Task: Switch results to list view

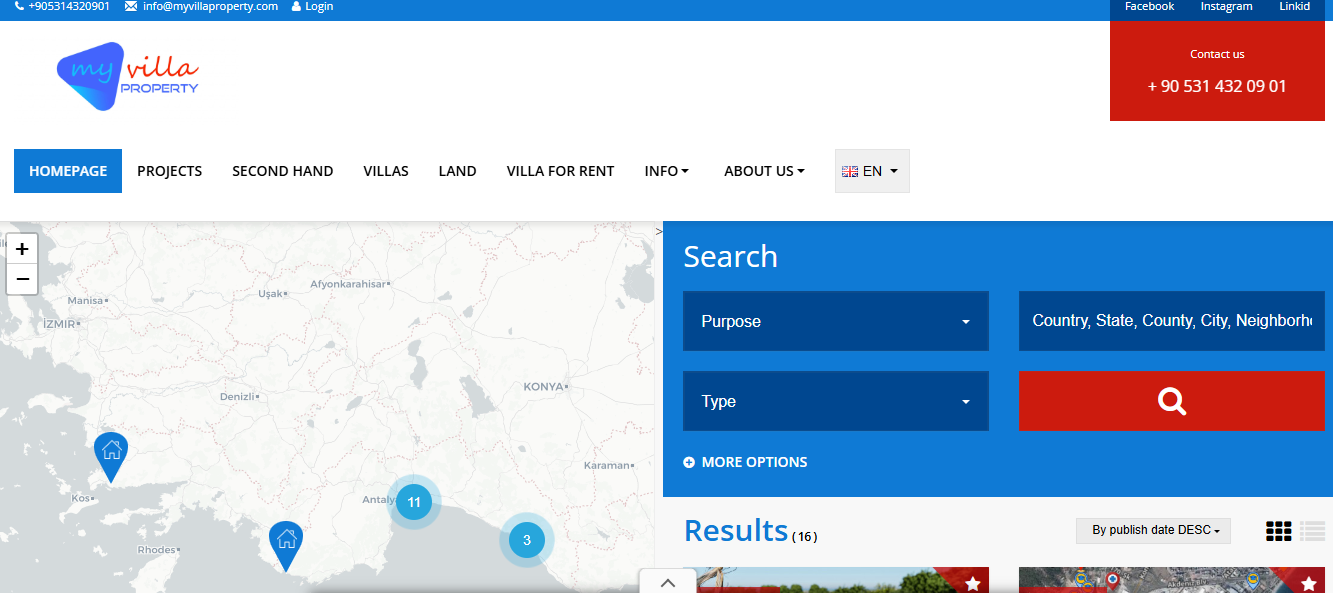Action: tap(1312, 531)
